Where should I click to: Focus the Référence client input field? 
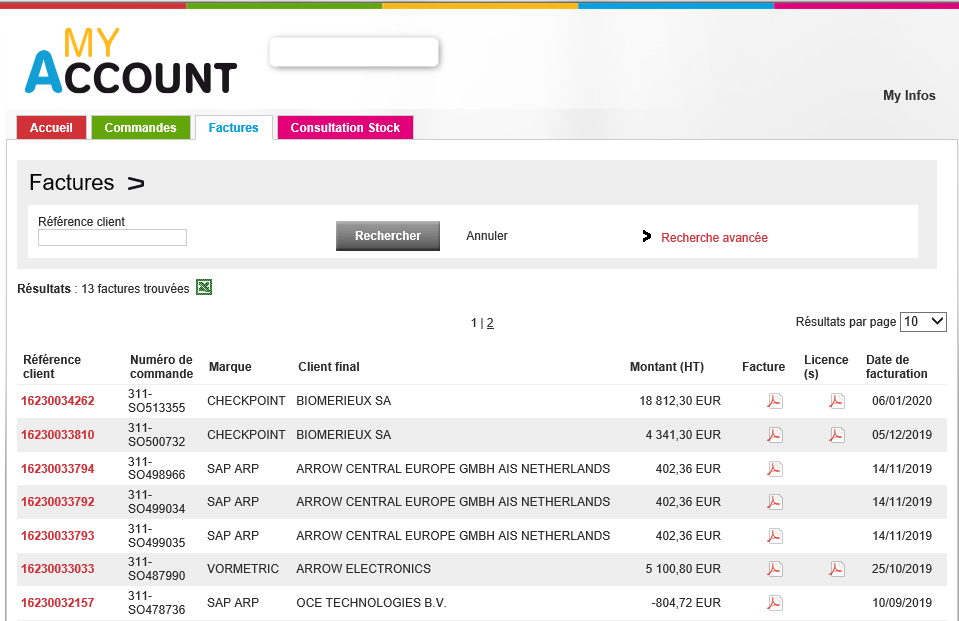[x=112, y=238]
